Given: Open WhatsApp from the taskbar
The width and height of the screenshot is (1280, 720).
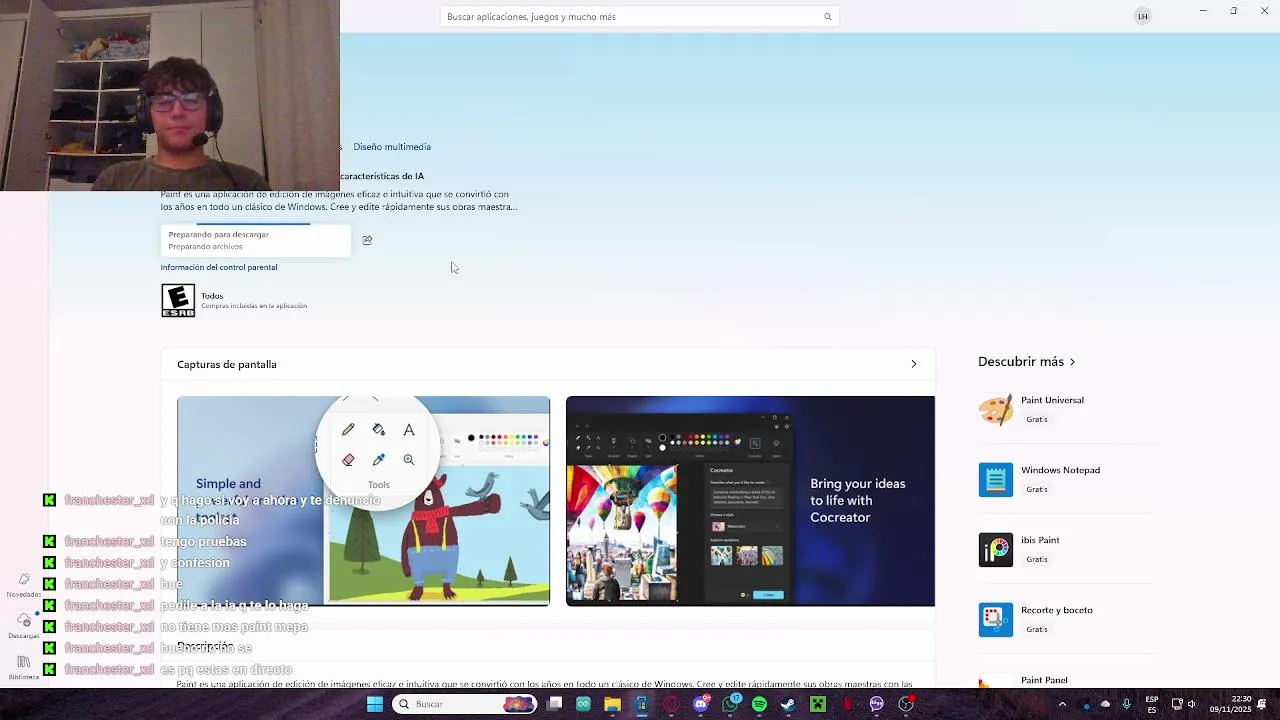Looking at the screenshot, I should pos(731,704).
